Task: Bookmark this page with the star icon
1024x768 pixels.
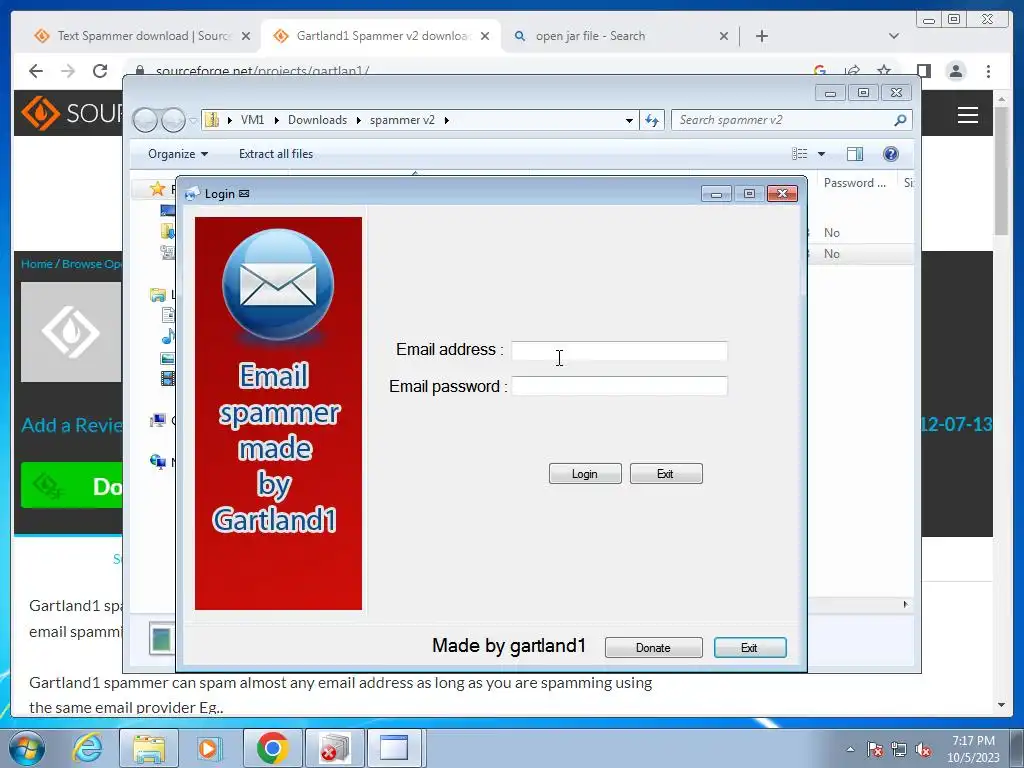Action: click(884, 71)
